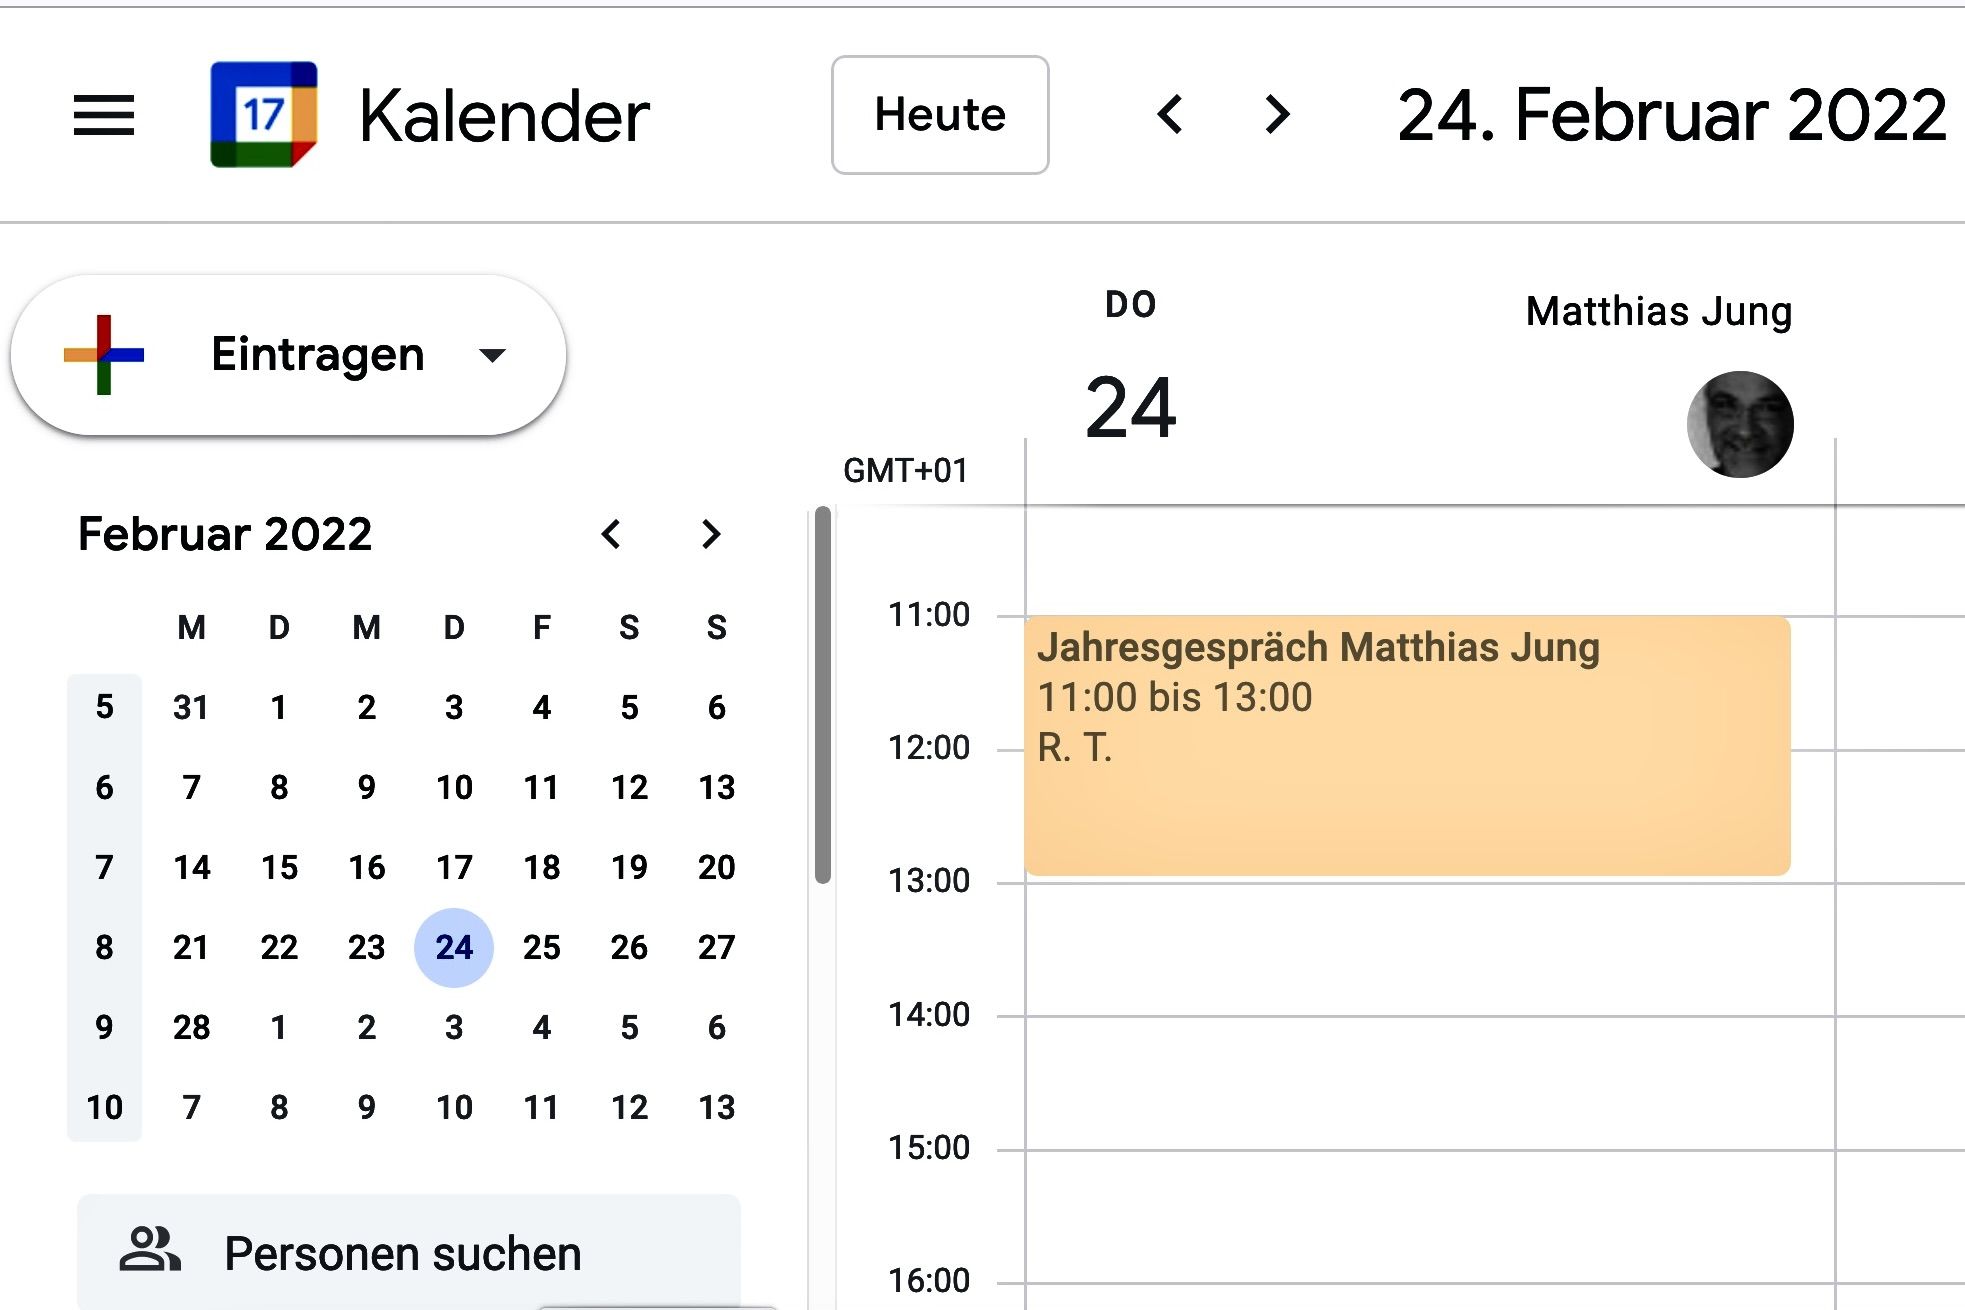The height and width of the screenshot is (1310, 1965).
Task: Click the people icon beside Personen suchen
Action: point(150,1250)
